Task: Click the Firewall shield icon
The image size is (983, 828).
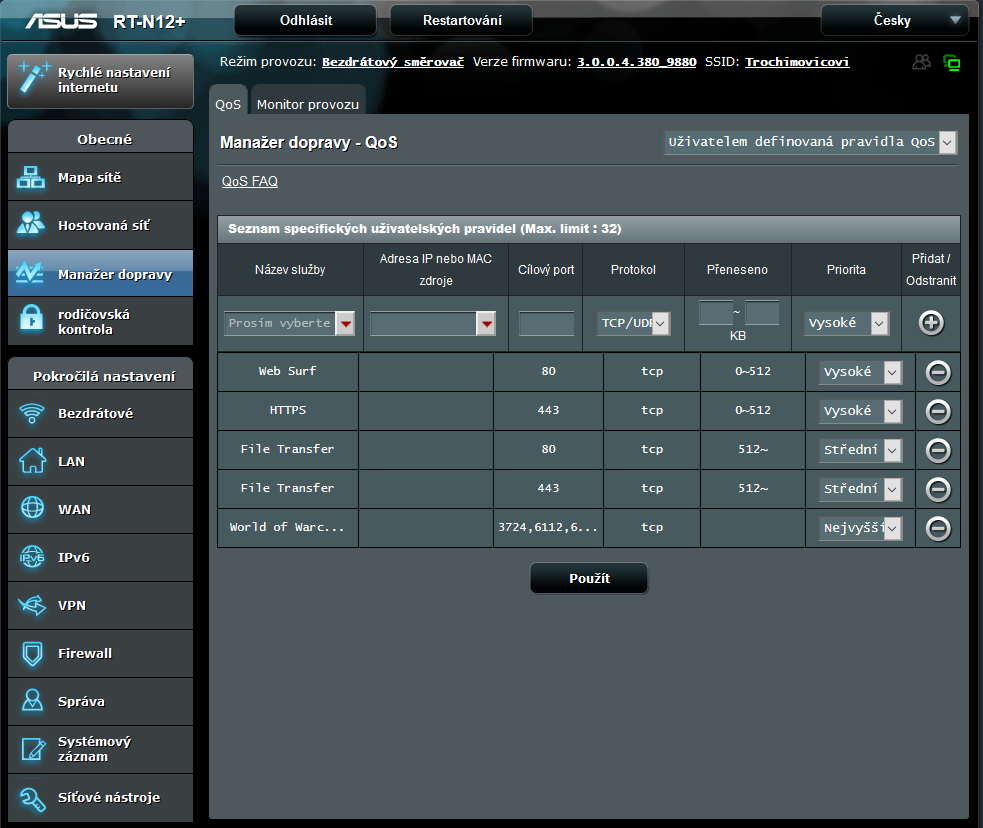Action: coord(32,654)
